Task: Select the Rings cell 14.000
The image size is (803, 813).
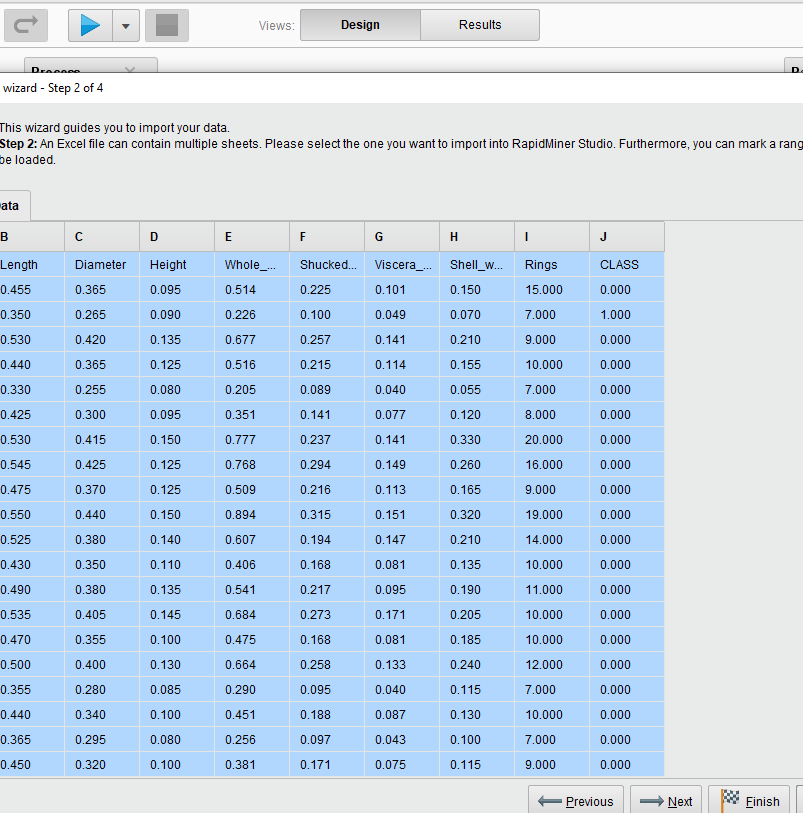Action: pos(552,540)
